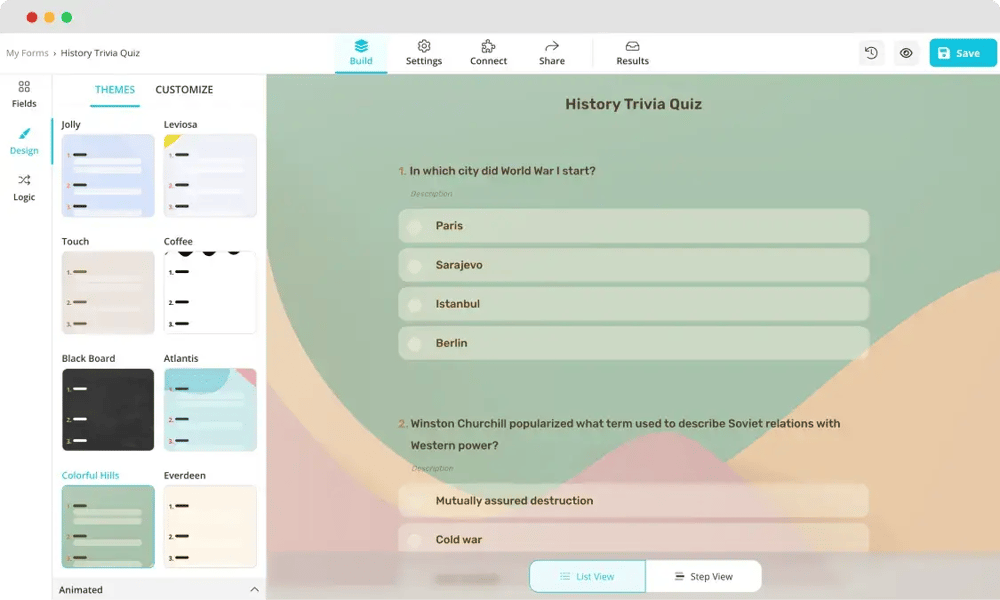Click the Share arrow icon

pyautogui.click(x=552, y=47)
